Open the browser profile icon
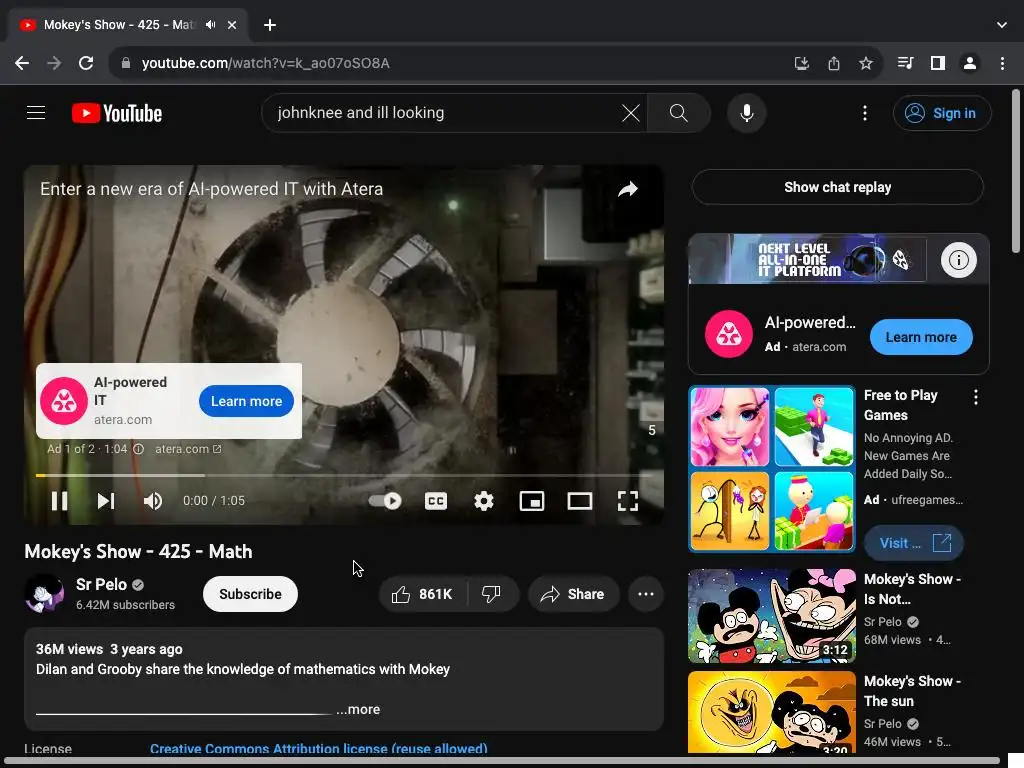The height and width of the screenshot is (768, 1024). (x=970, y=63)
